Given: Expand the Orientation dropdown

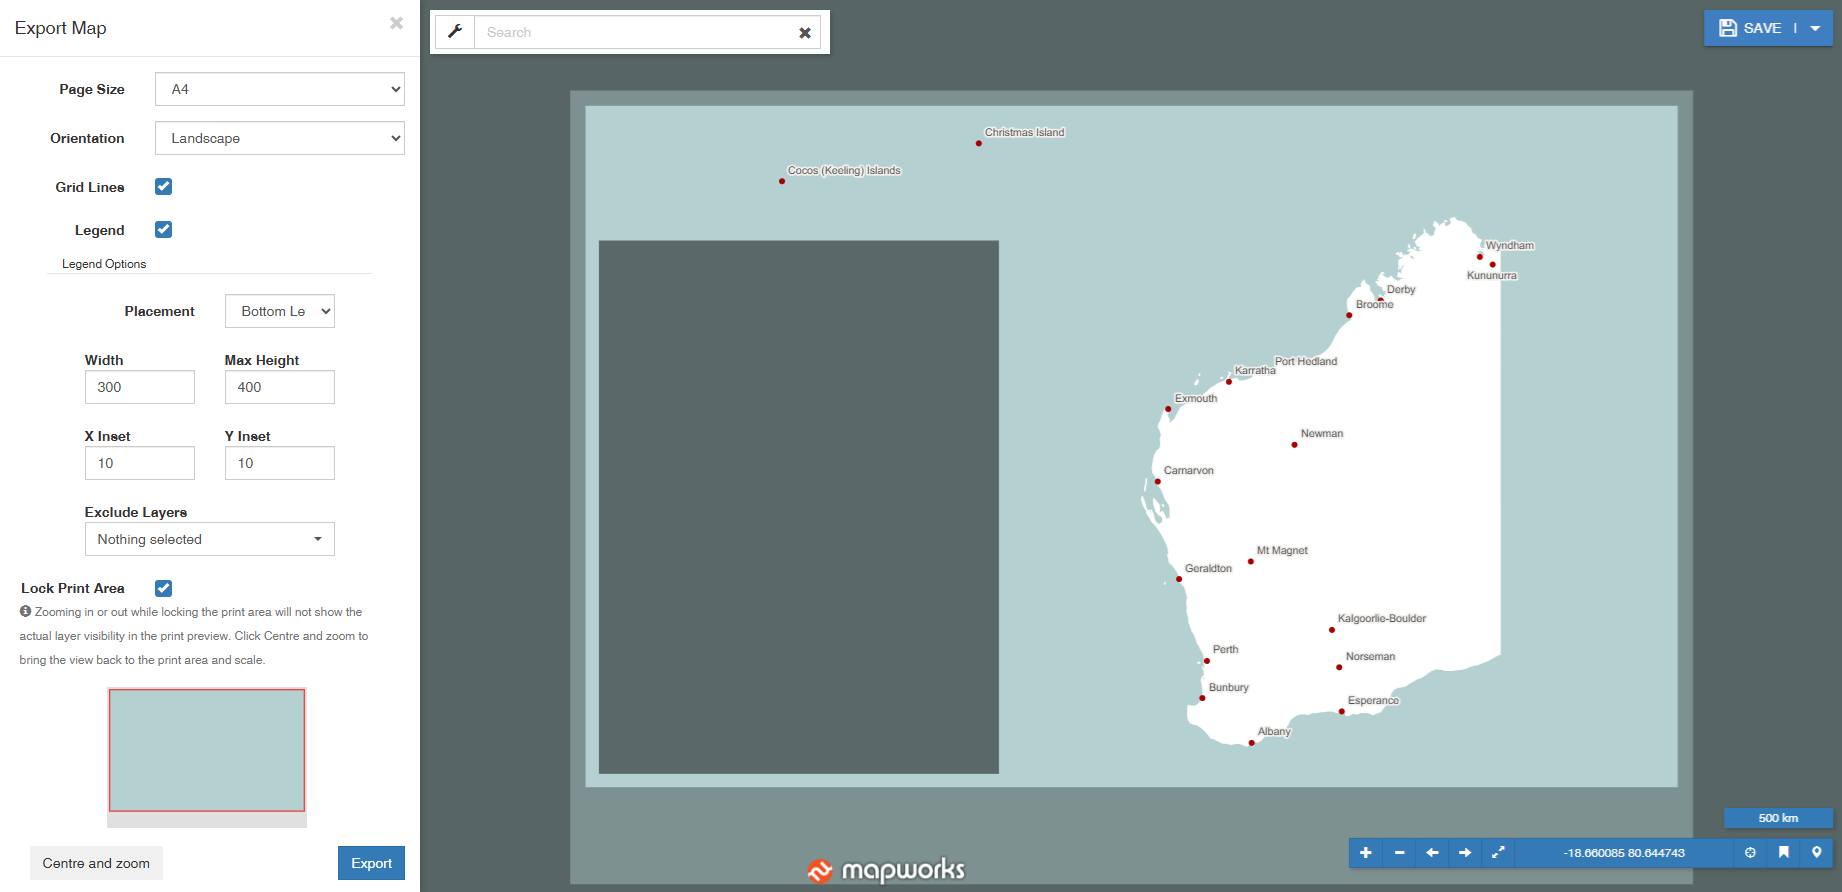Looking at the screenshot, I should [x=280, y=138].
